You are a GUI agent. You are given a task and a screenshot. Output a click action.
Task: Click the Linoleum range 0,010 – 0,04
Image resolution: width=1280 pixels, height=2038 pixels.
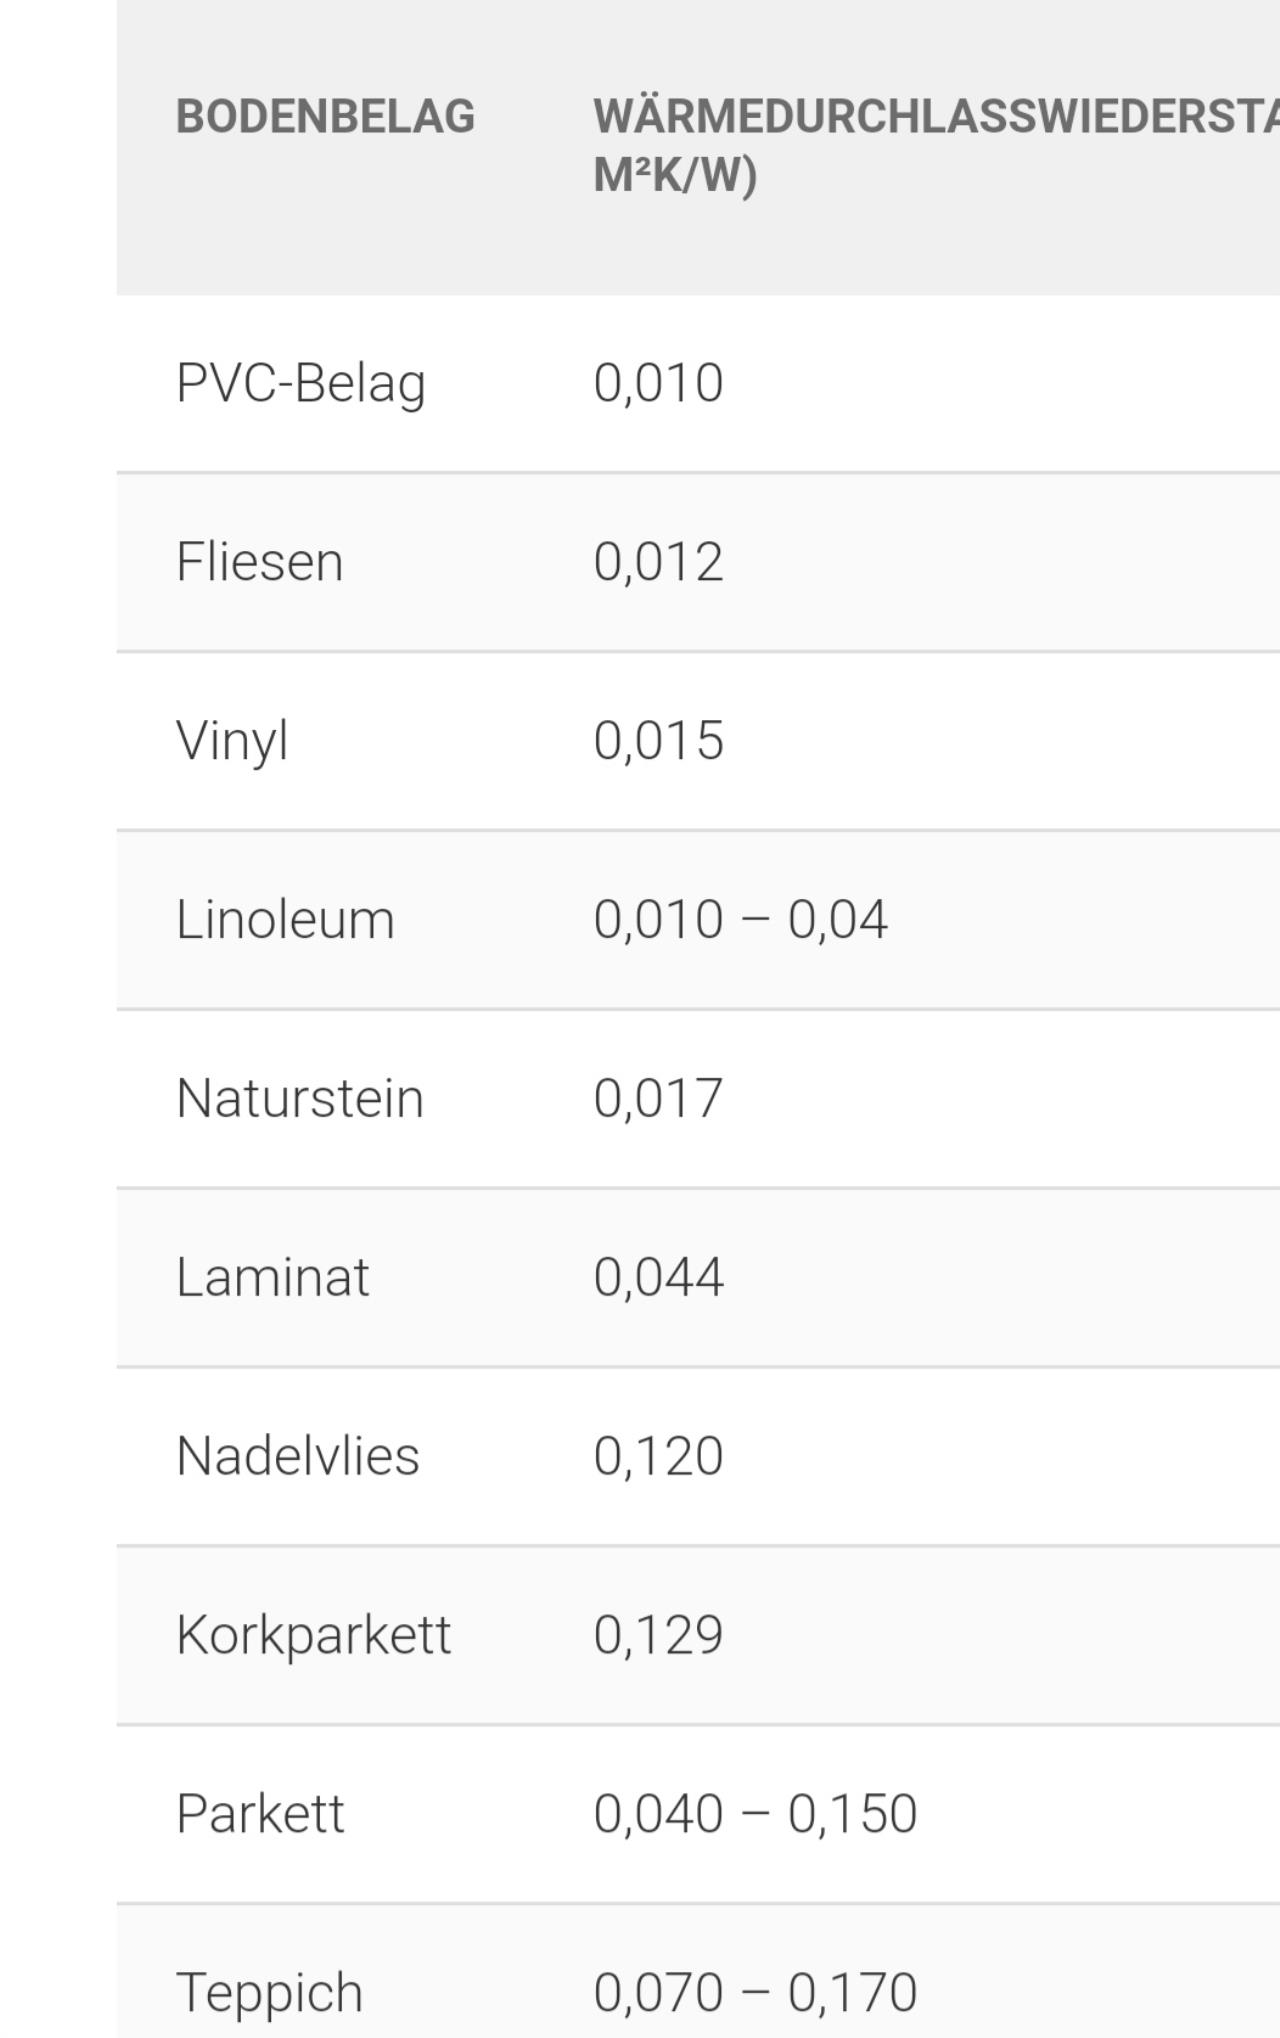click(740, 920)
